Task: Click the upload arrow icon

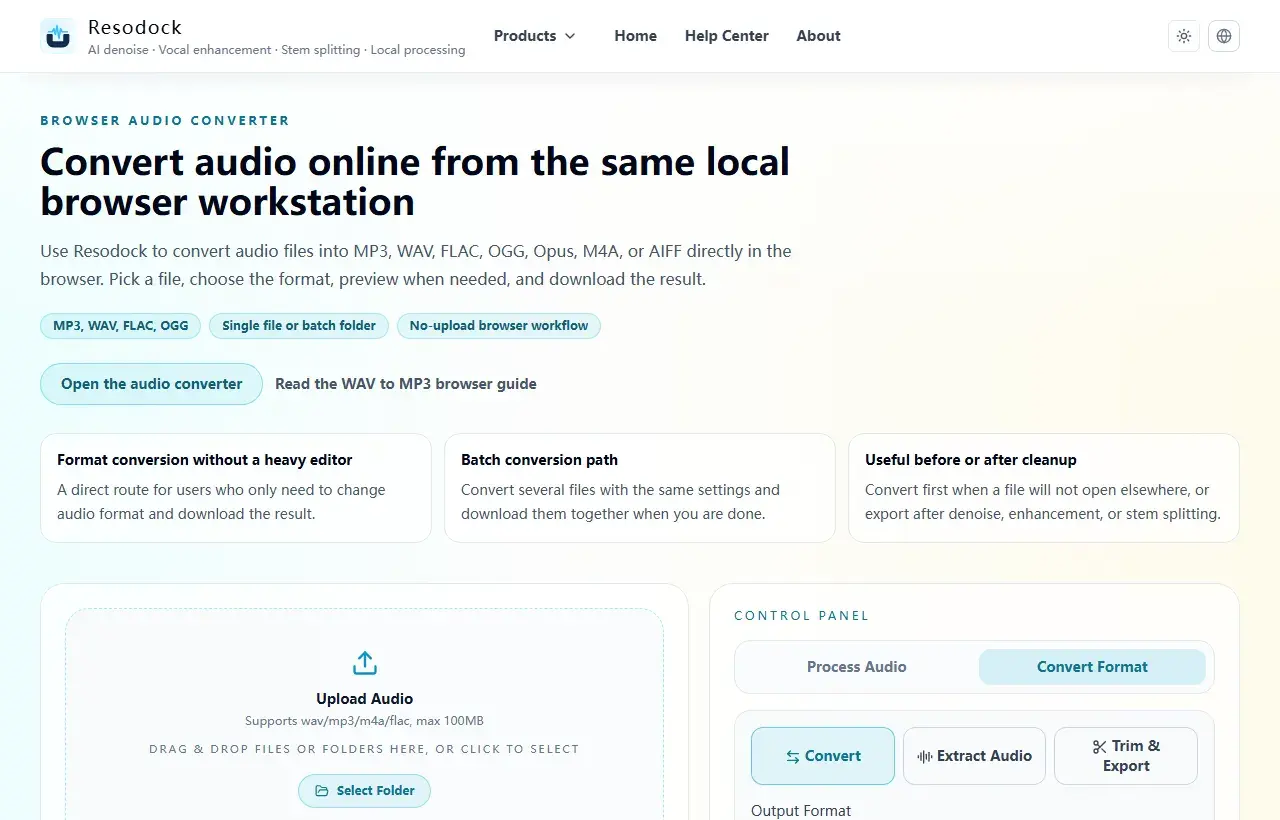Action: tap(365, 663)
